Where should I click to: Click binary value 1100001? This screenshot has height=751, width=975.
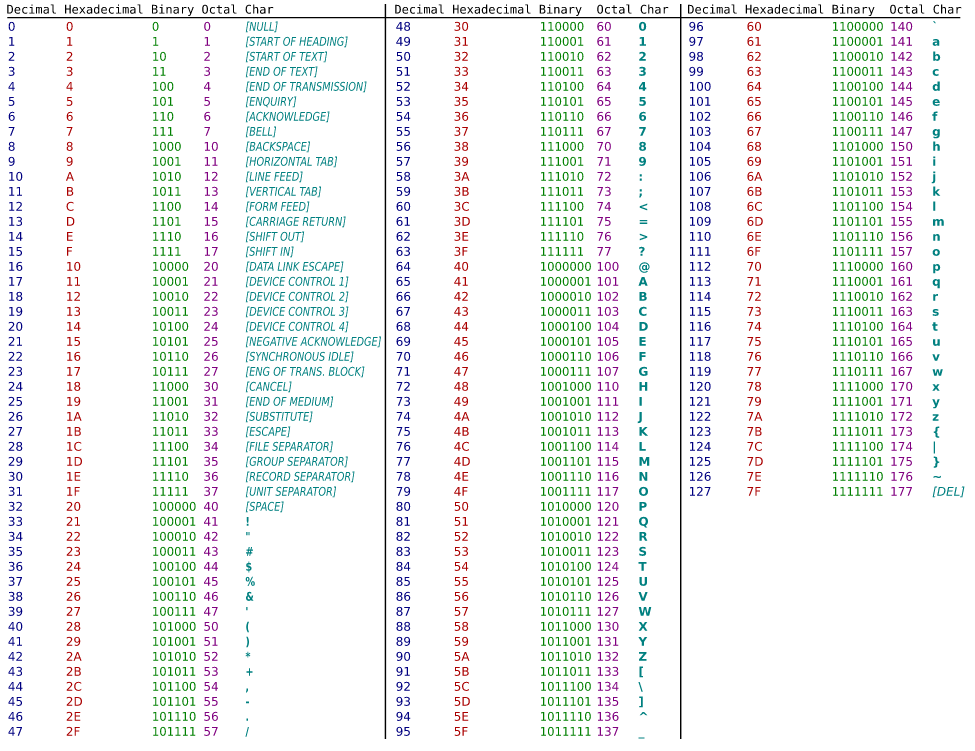pyautogui.click(x=857, y=42)
